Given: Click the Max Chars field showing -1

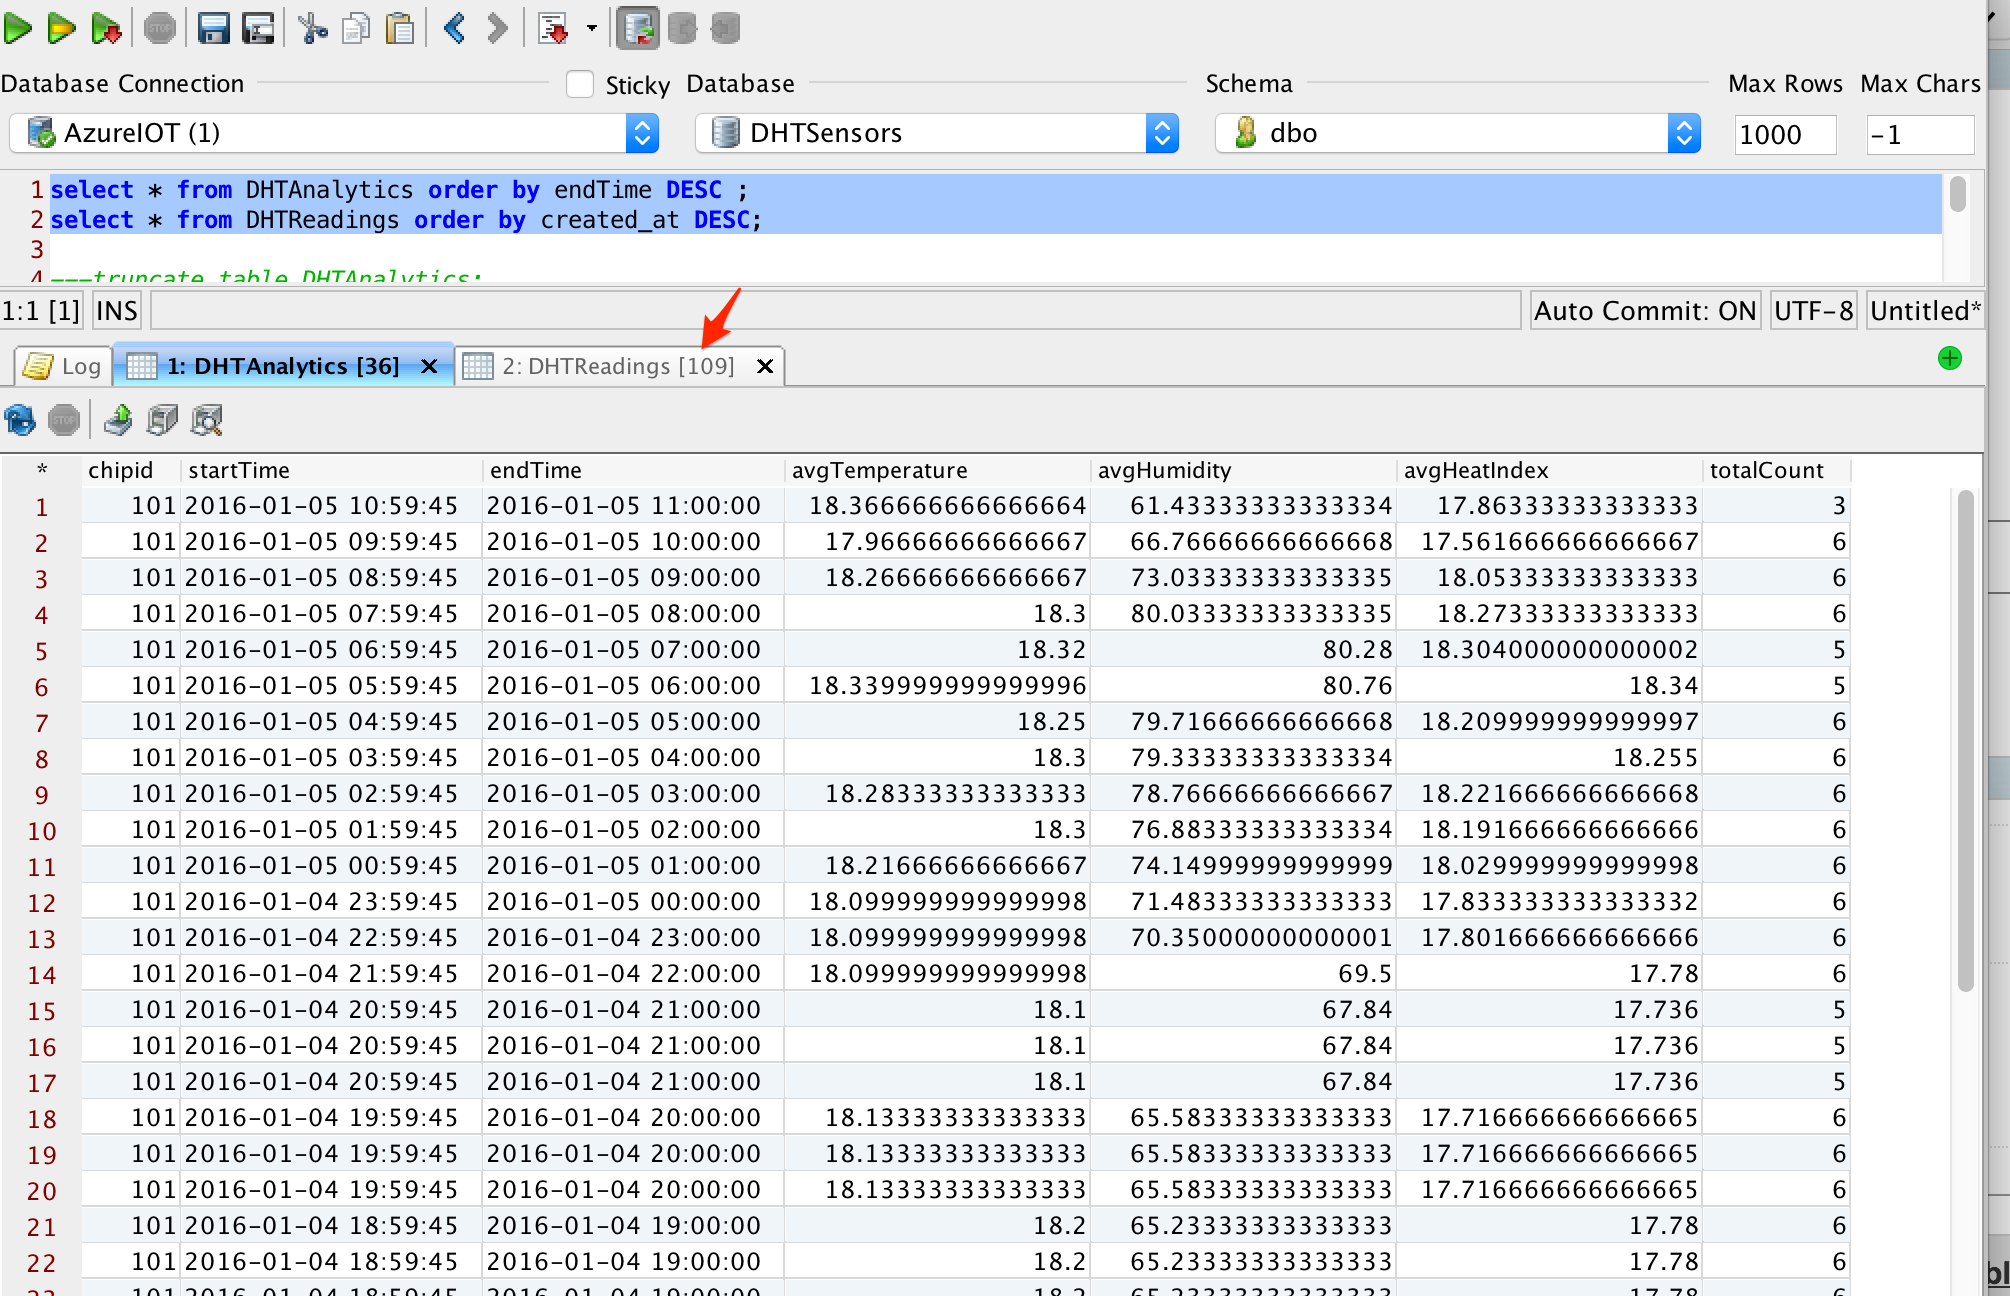Looking at the screenshot, I should click(x=1920, y=134).
